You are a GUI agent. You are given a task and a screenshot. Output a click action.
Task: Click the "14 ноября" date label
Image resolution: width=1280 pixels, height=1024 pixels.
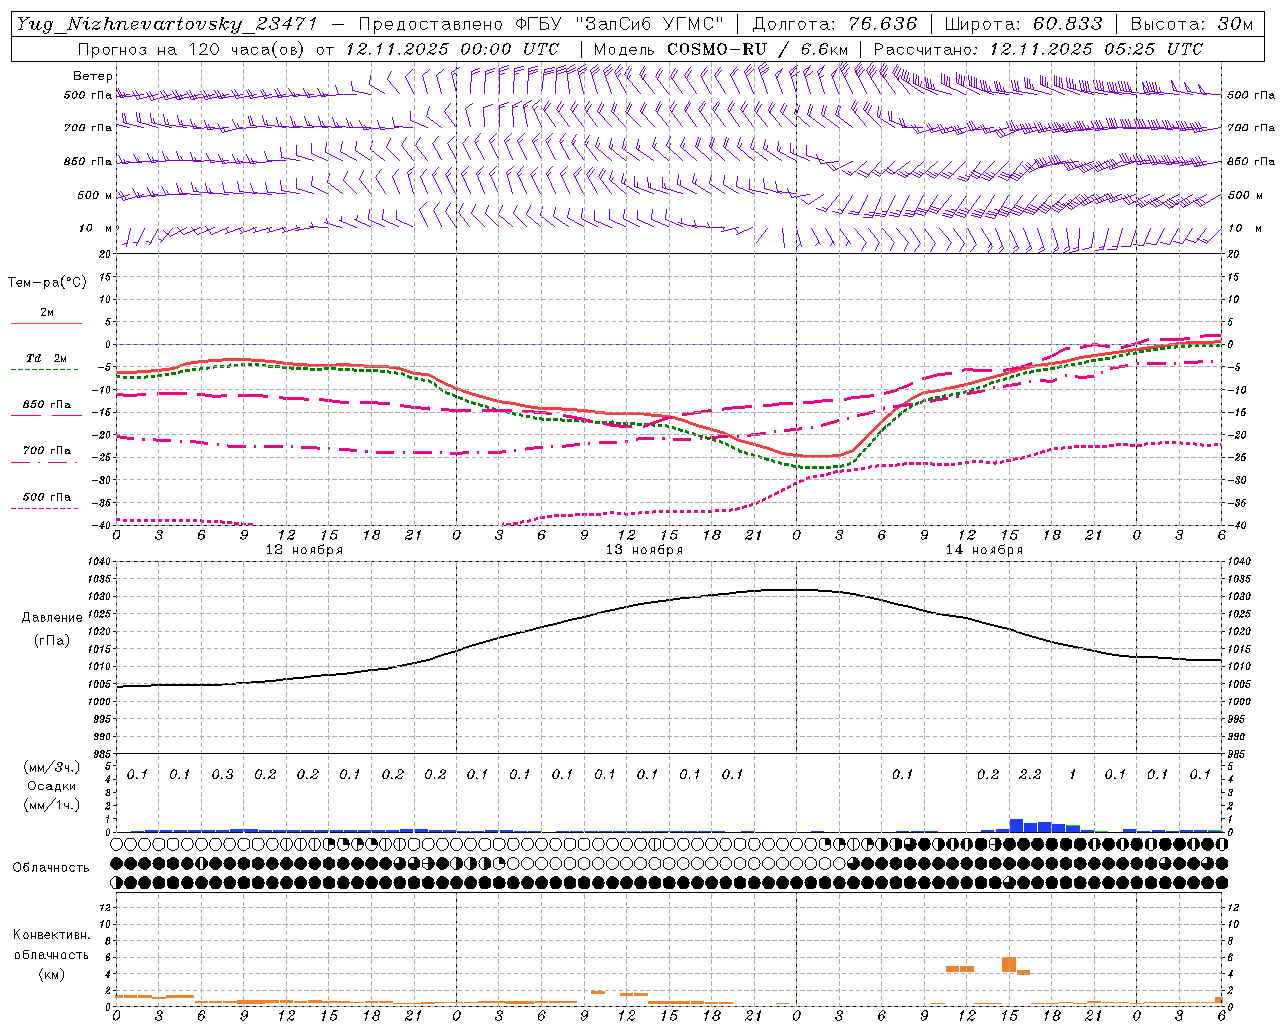[984, 550]
